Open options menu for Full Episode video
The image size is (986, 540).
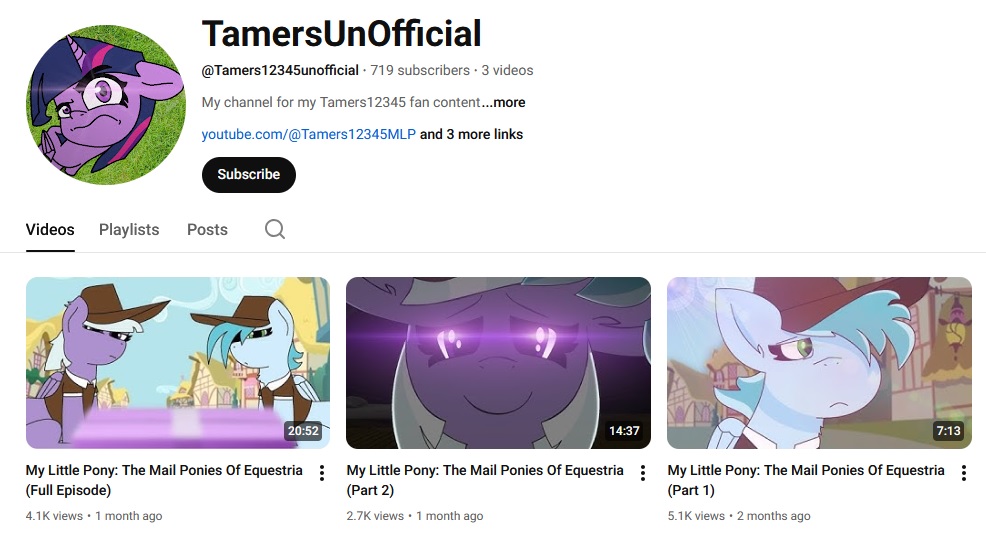[322, 473]
